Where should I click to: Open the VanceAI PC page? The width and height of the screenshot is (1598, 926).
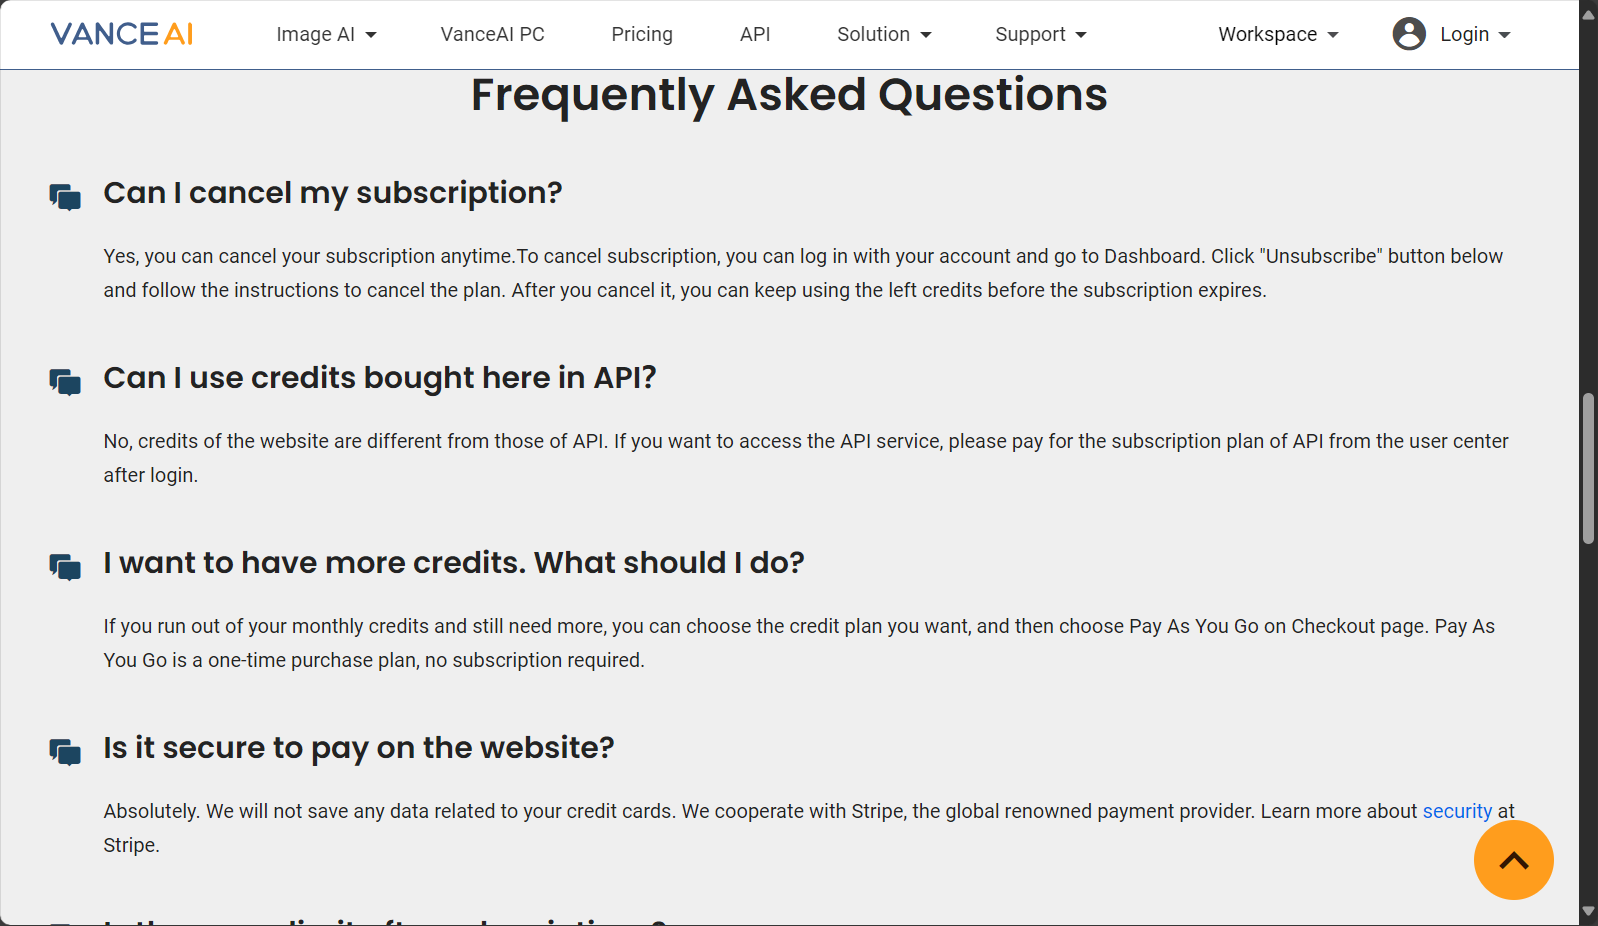[492, 34]
